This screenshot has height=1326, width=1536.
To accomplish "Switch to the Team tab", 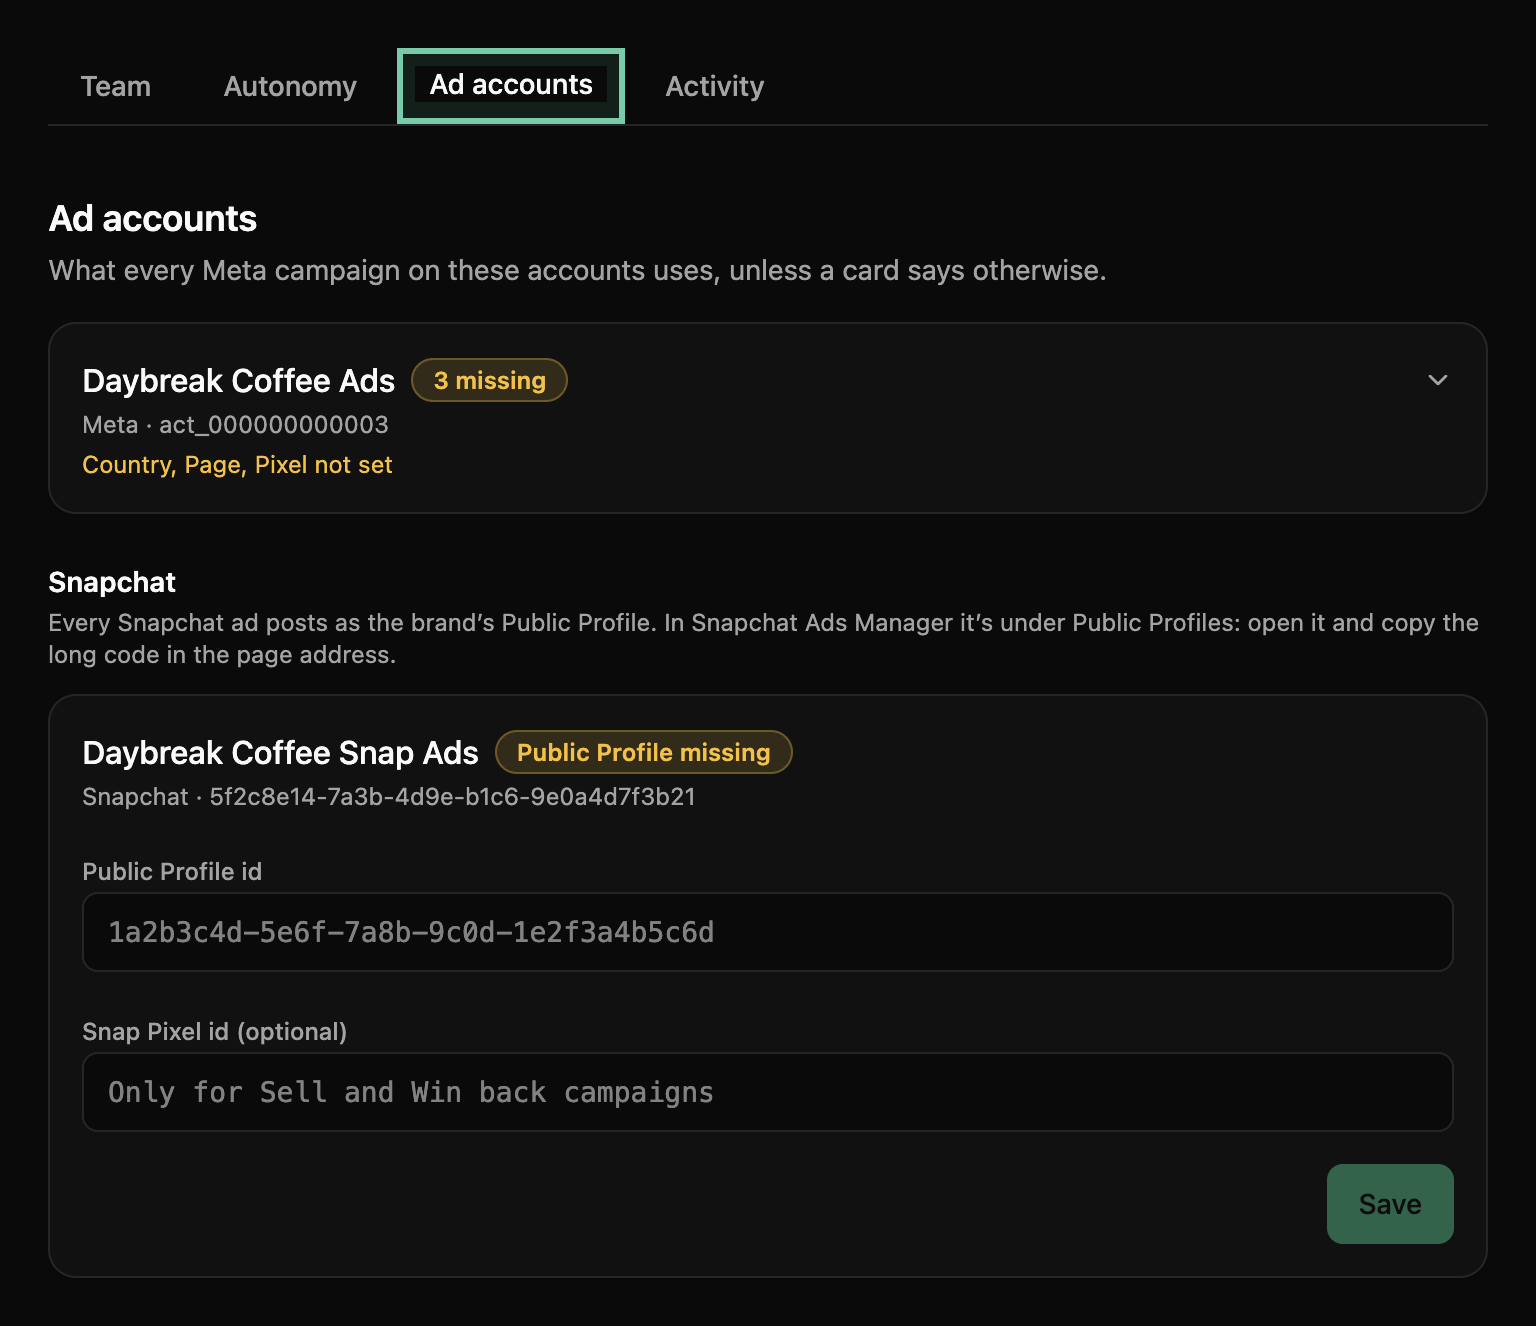I will point(116,86).
